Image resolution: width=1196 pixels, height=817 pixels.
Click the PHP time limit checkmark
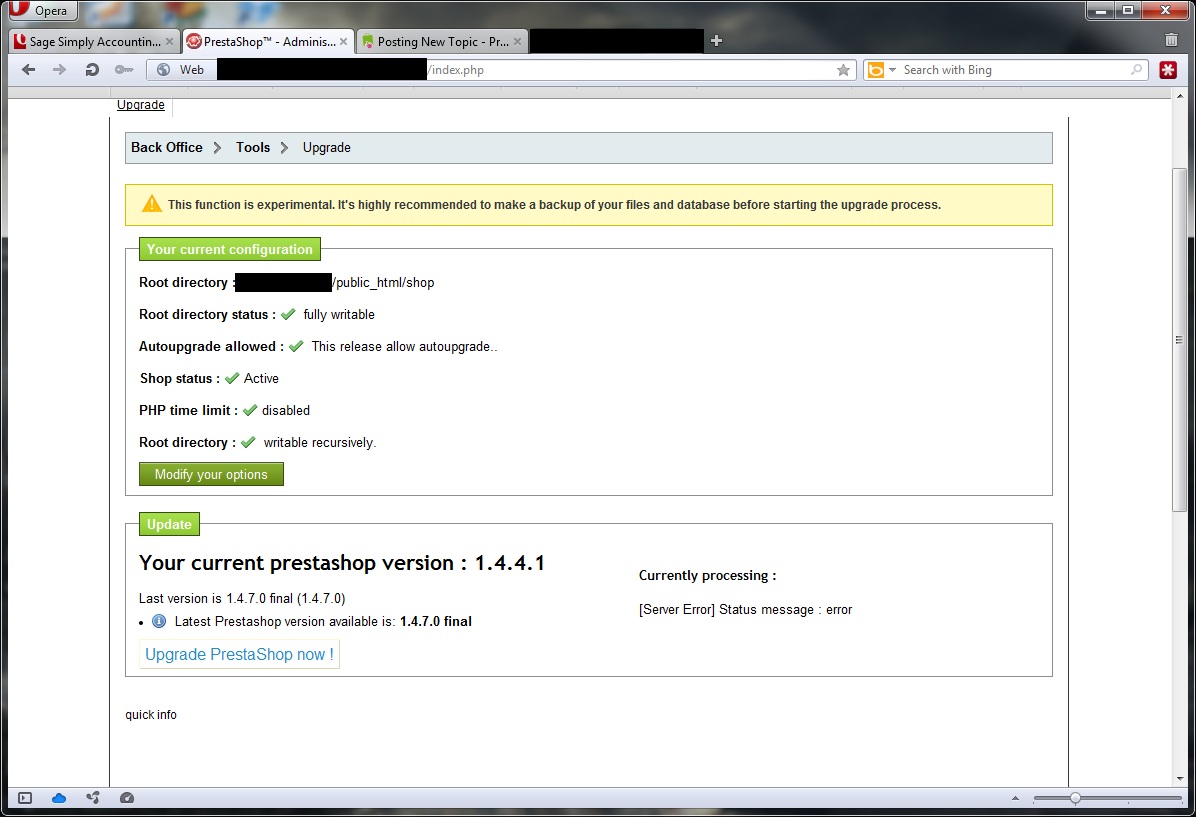(x=249, y=410)
